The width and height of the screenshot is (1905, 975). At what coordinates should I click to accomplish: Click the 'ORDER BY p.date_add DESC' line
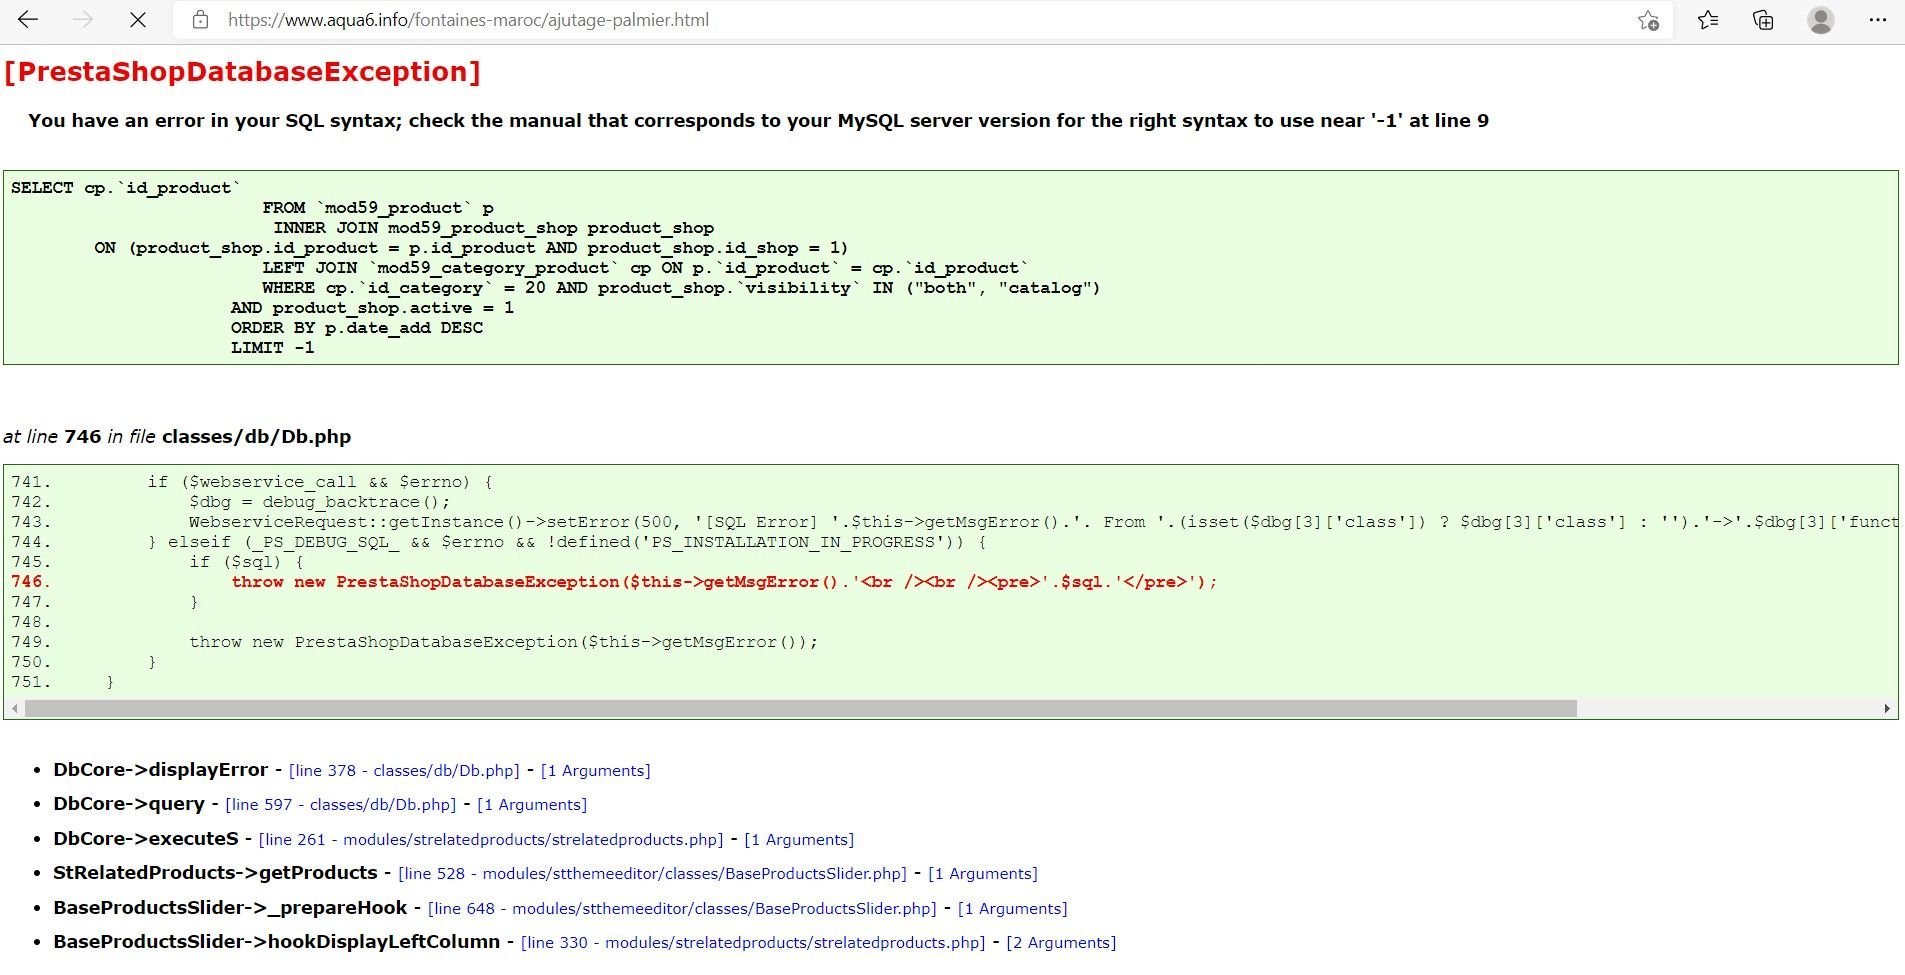tap(357, 328)
